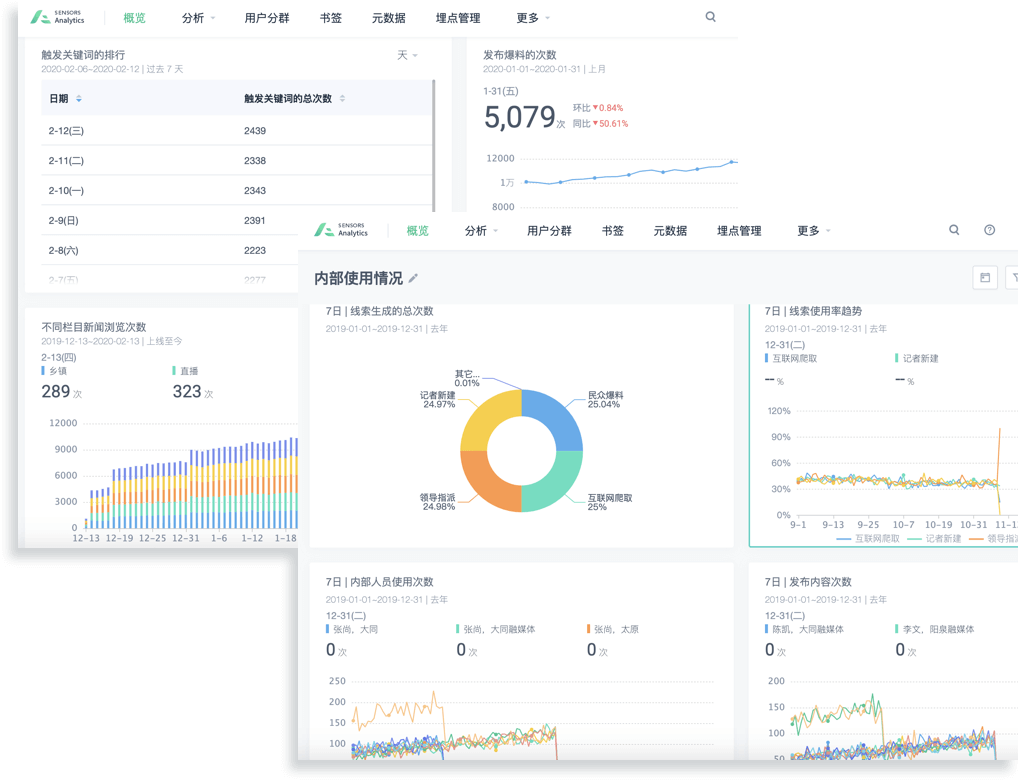Click sort icon next to 触发关键词的总次数

342,99
